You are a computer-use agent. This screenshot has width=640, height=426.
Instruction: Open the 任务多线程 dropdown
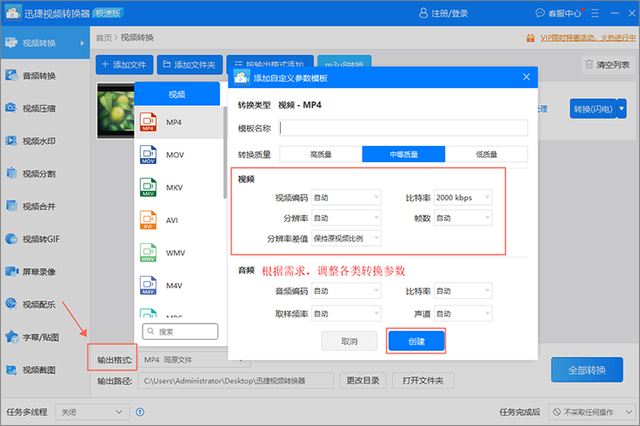tap(92, 412)
